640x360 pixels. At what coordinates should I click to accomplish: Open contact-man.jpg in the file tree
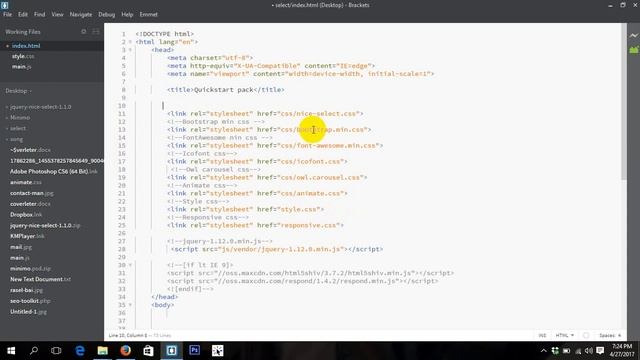32,193
